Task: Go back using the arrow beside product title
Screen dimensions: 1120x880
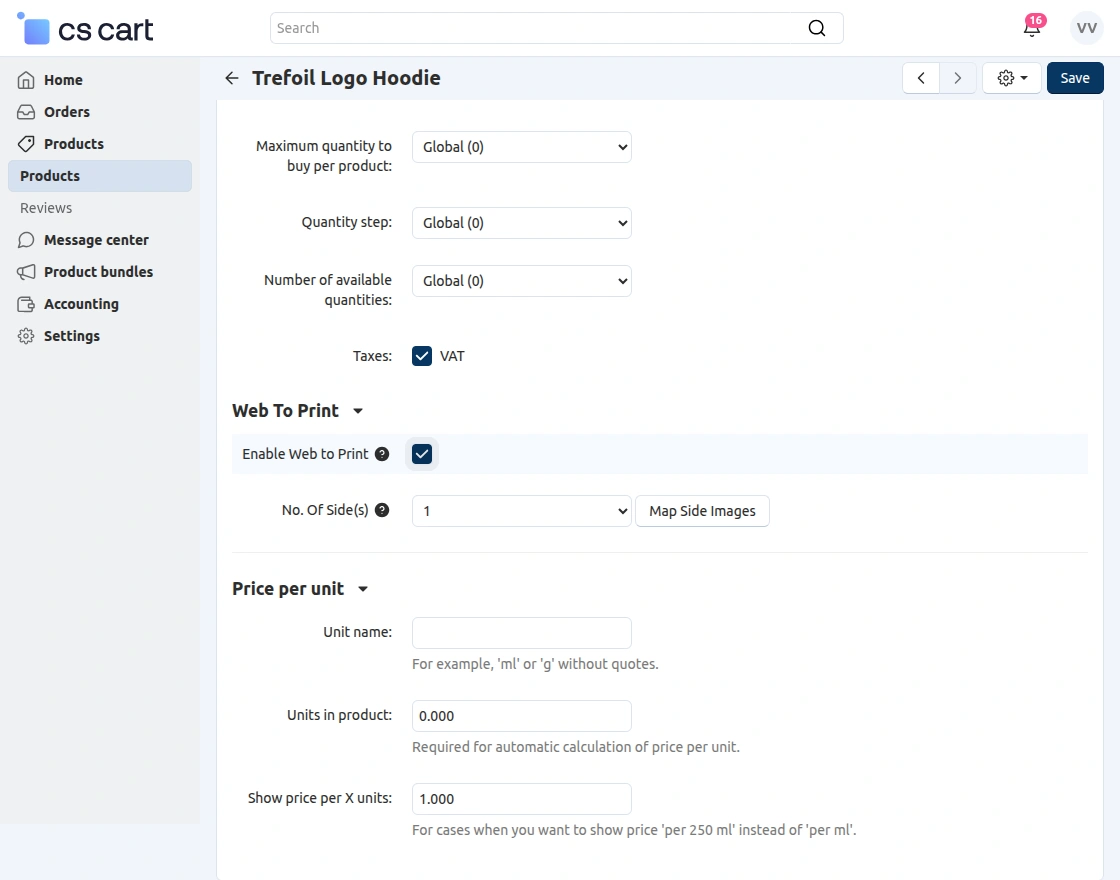Action: (231, 77)
